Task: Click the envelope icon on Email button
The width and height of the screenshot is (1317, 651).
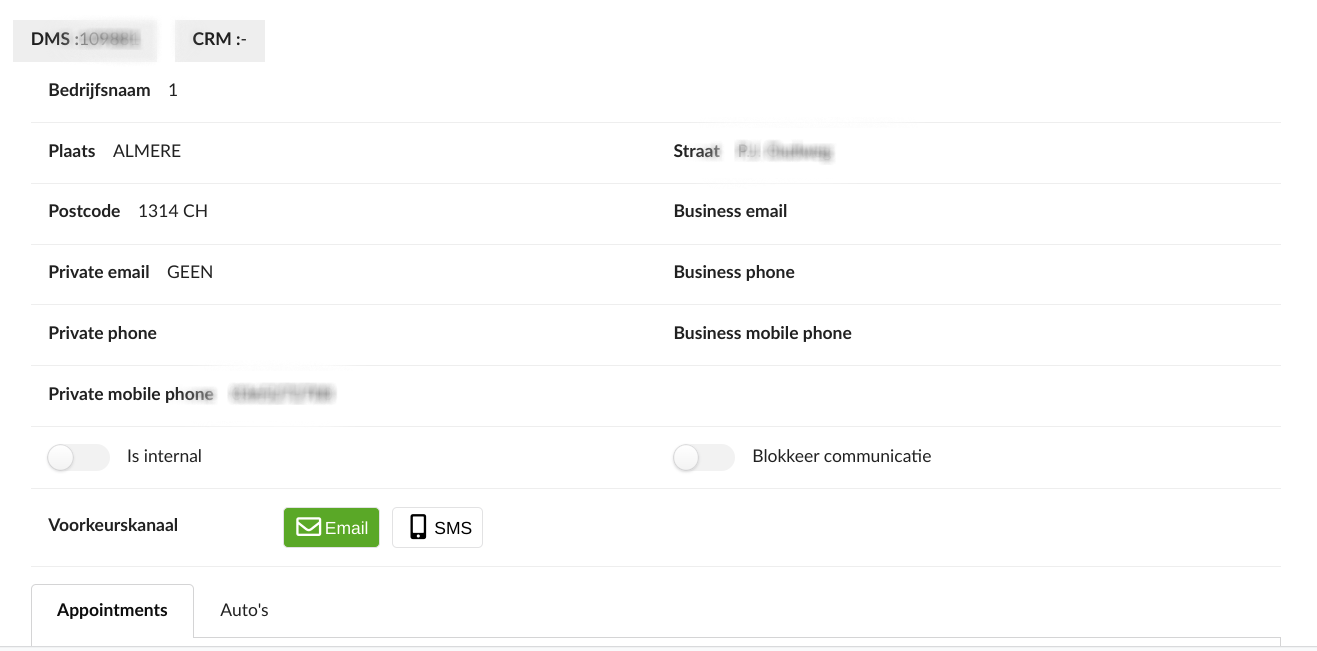Action: point(309,527)
